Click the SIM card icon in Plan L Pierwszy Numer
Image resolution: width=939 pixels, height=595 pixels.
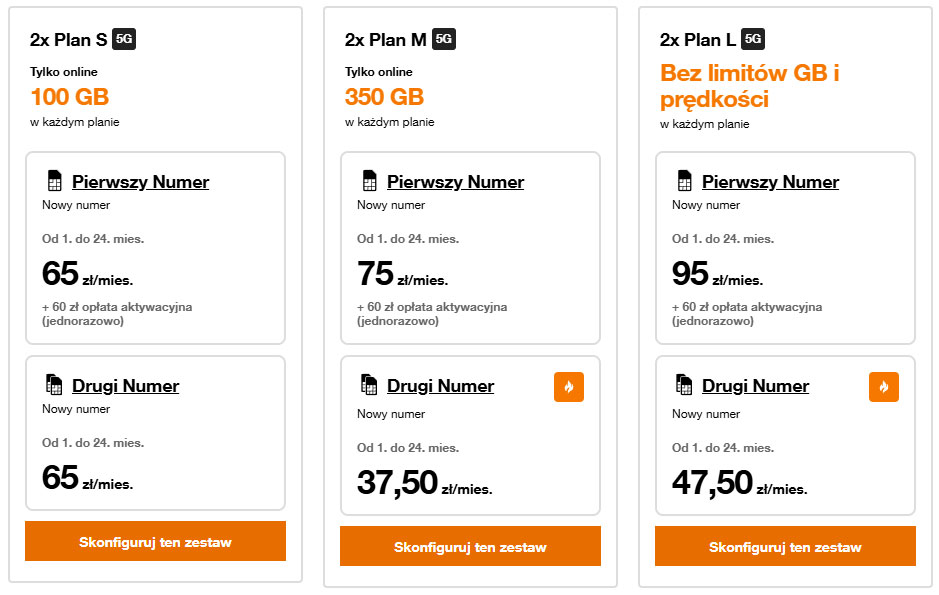click(684, 181)
